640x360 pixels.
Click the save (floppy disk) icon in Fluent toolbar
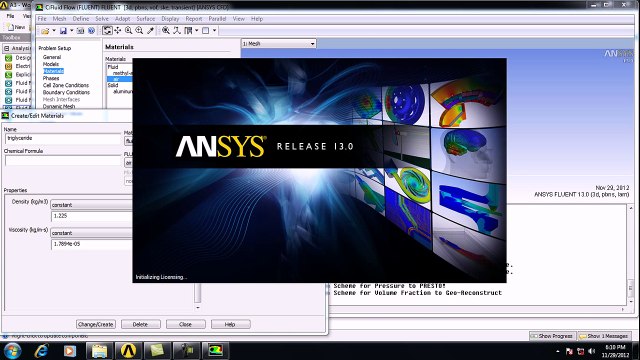tap(63, 31)
